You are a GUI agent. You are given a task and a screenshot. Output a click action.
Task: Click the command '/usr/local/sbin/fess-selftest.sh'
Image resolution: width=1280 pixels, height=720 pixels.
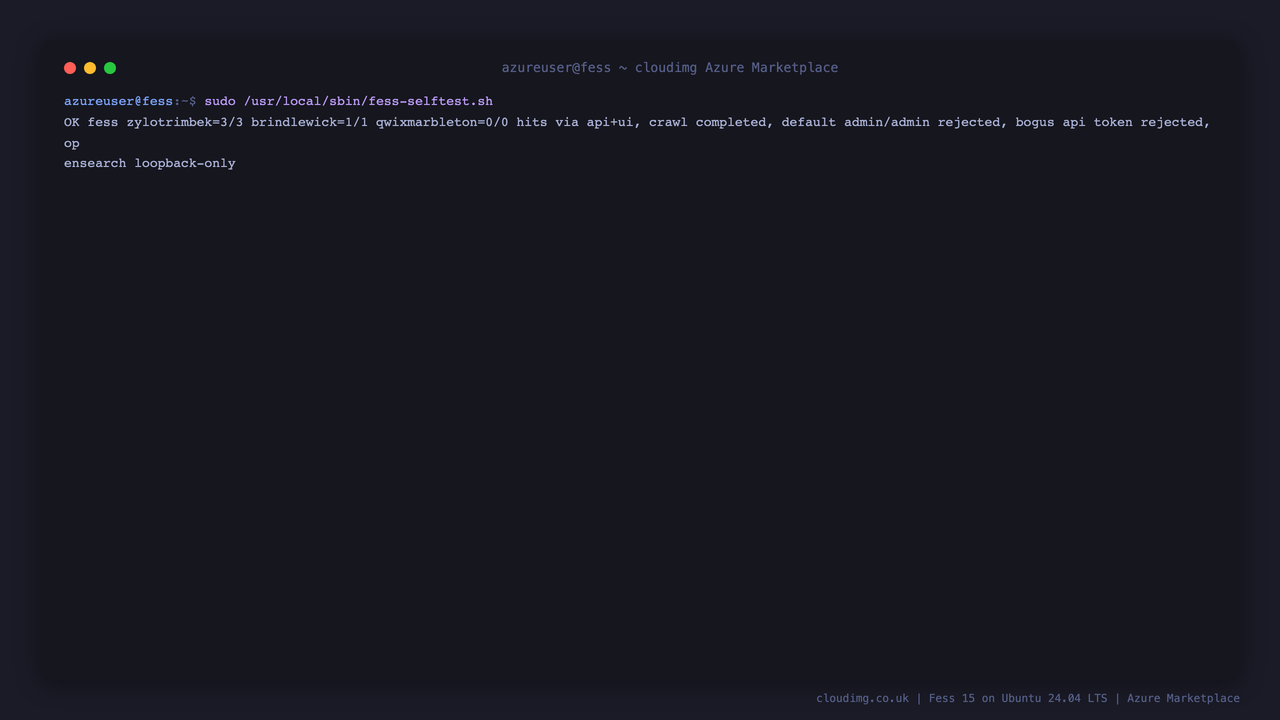[x=368, y=101]
